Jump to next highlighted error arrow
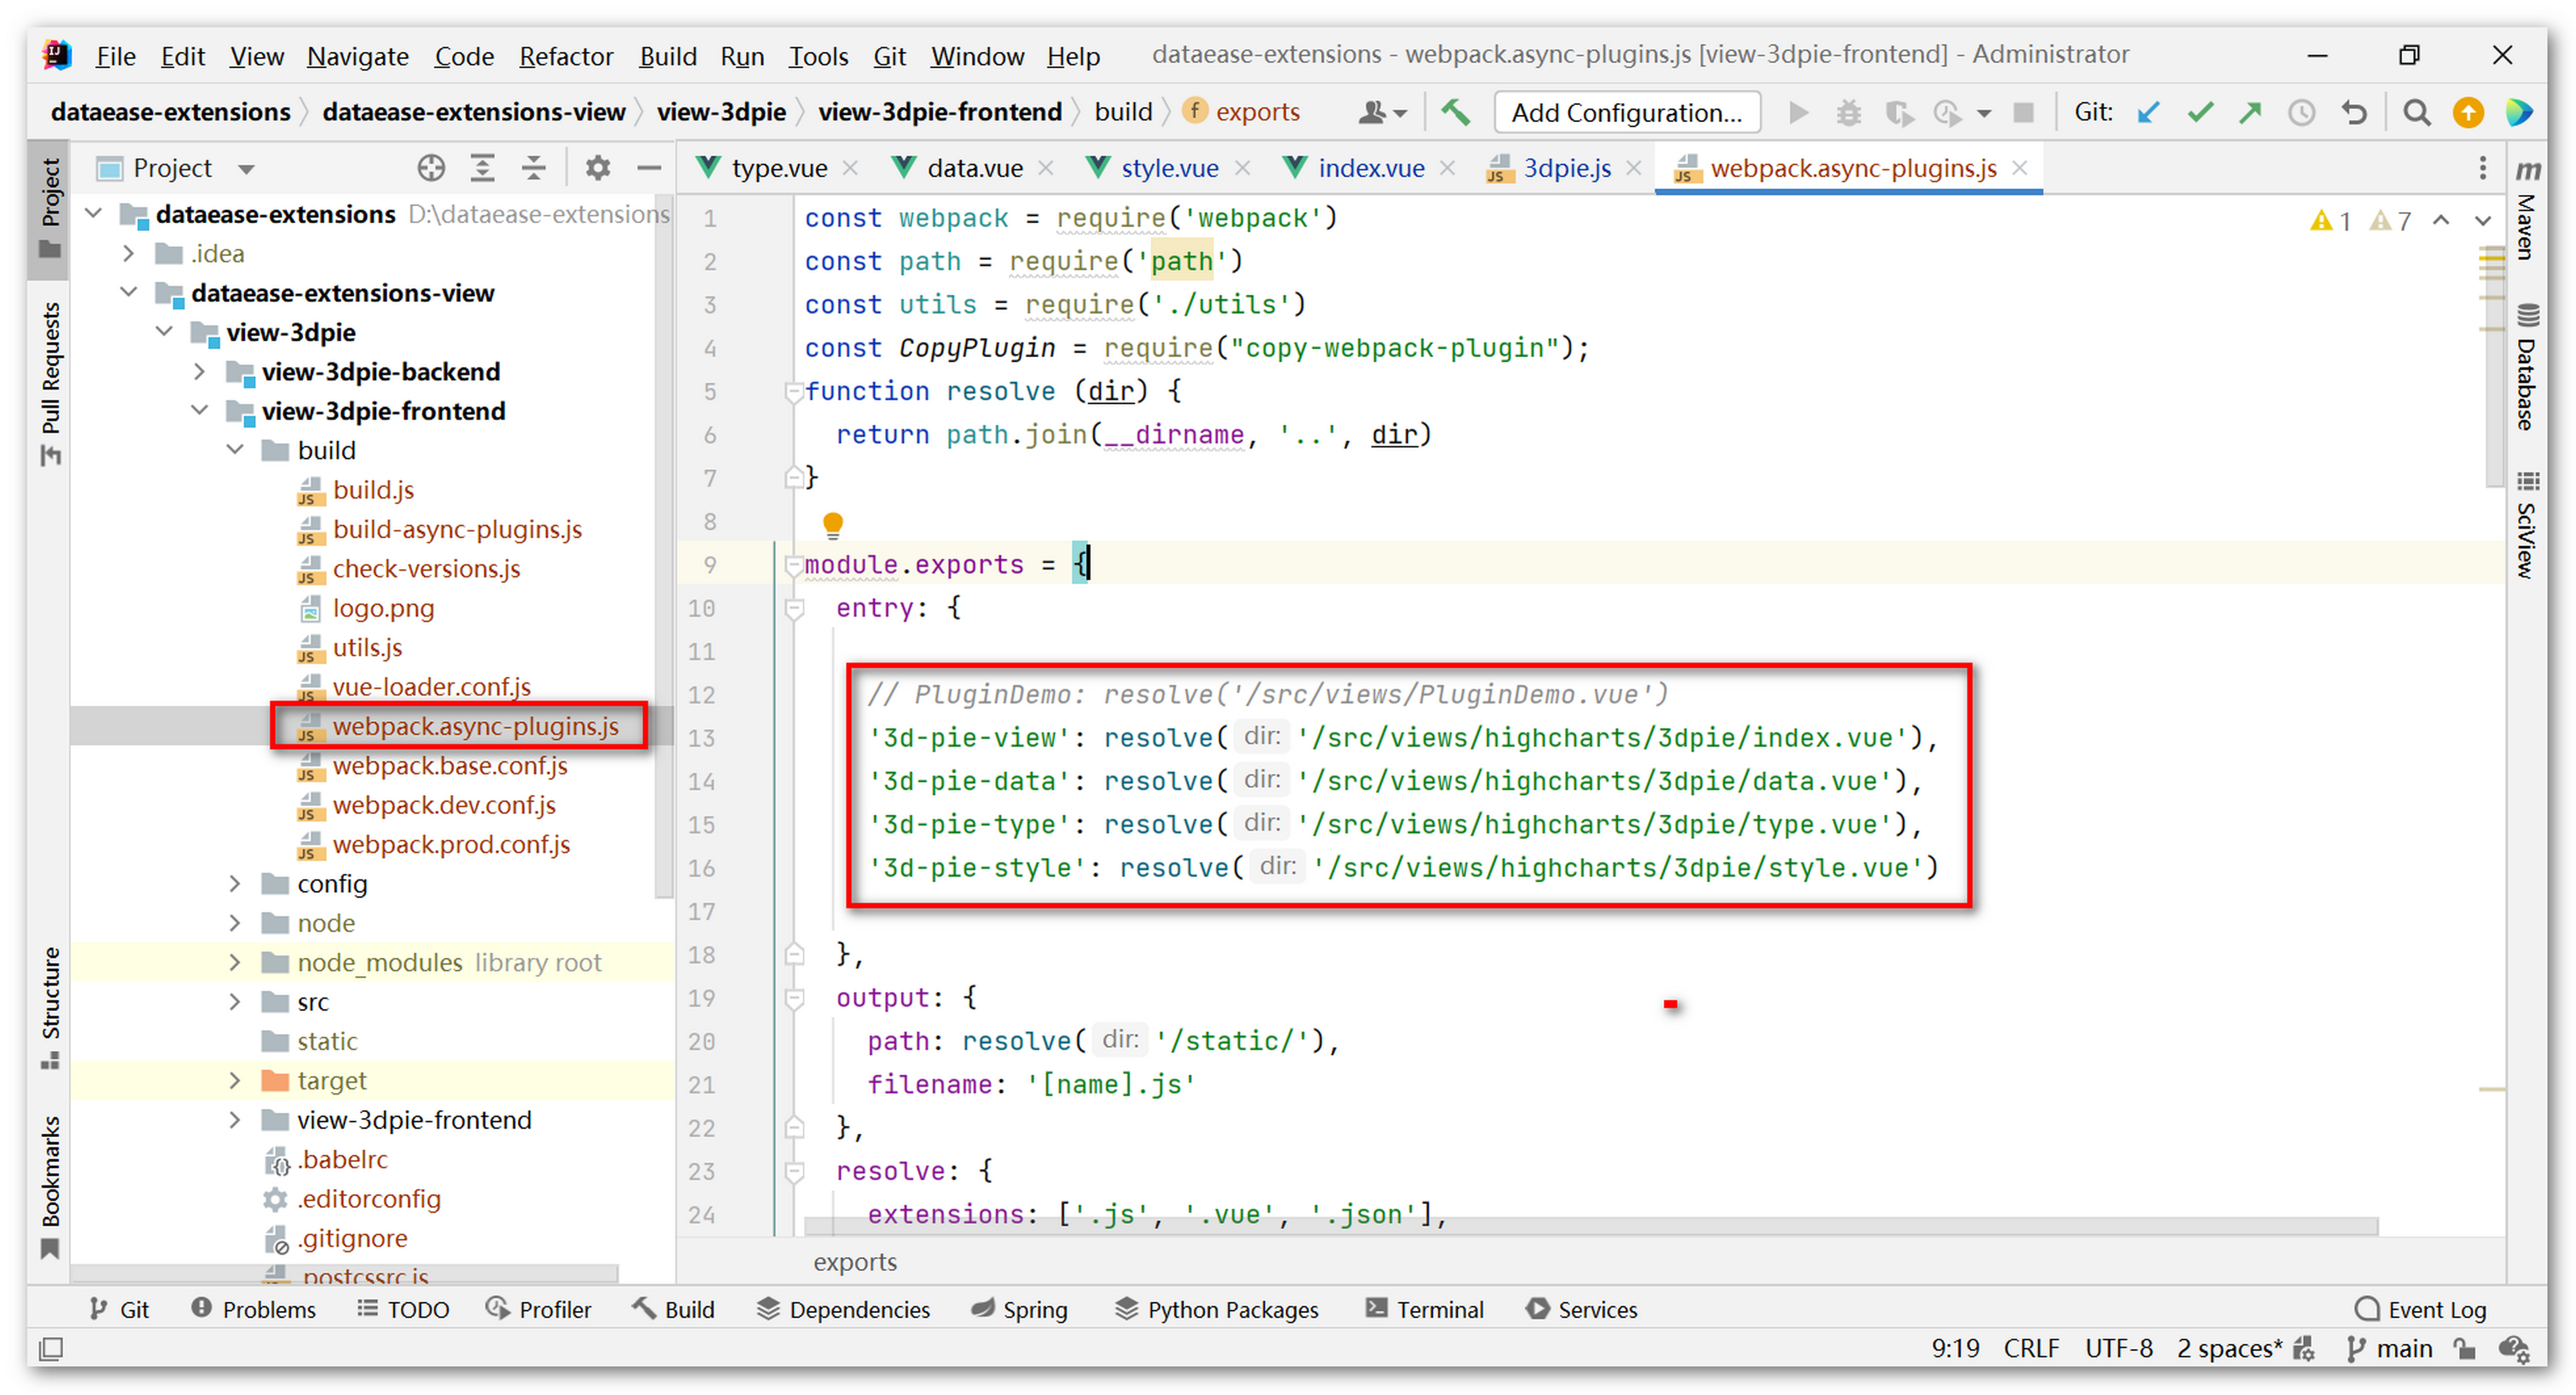Image resolution: width=2576 pixels, height=1395 pixels. [x=2483, y=220]
